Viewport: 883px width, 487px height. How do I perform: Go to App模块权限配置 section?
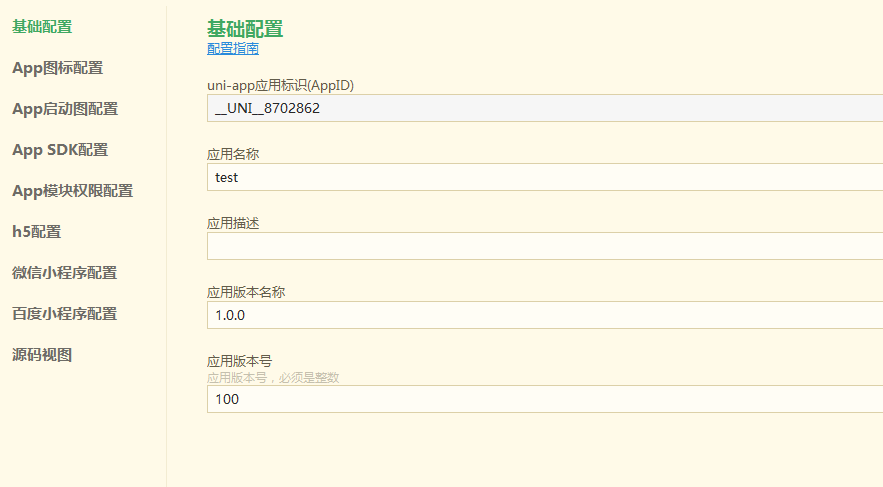click(73, 191)
